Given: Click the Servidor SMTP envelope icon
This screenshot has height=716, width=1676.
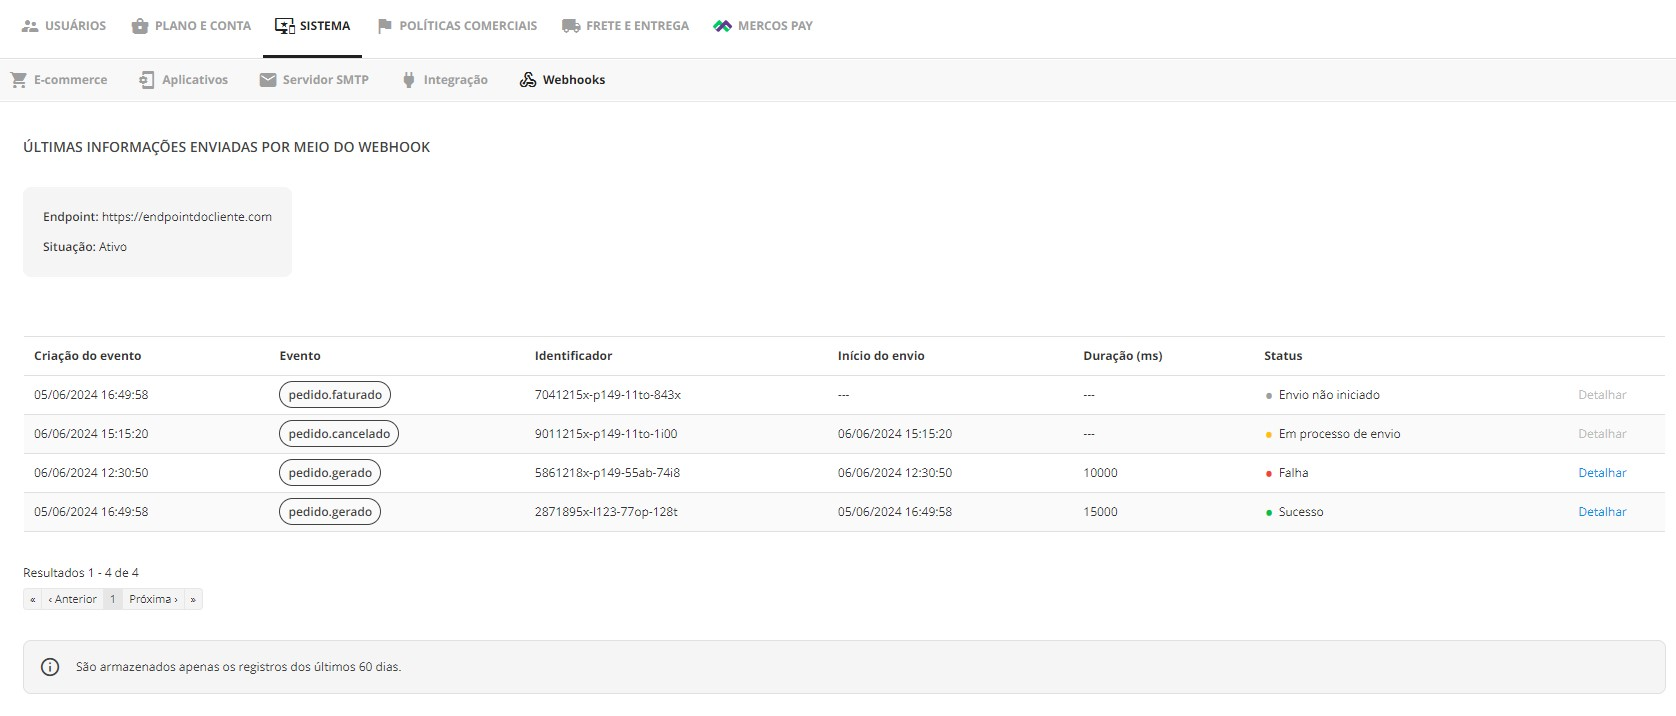Looking at the screenshot, I should tap(268, 80).
